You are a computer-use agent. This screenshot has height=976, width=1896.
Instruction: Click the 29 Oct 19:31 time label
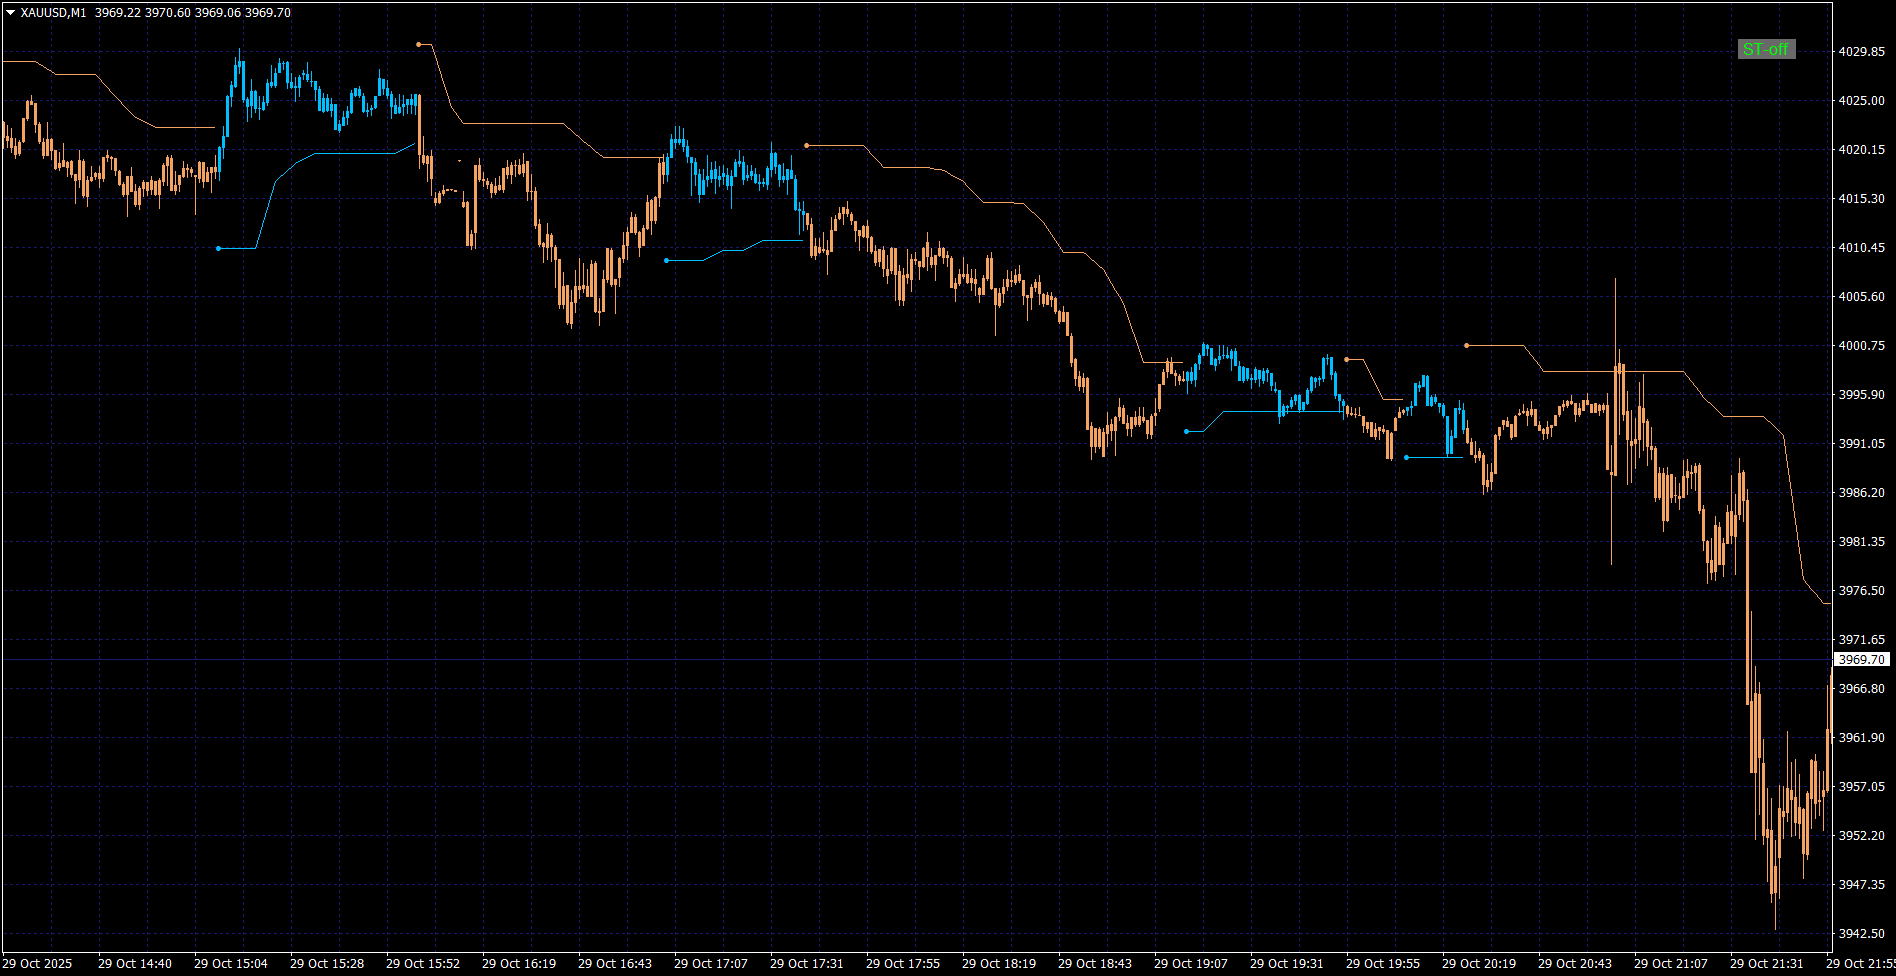(x=1287, y=964)
